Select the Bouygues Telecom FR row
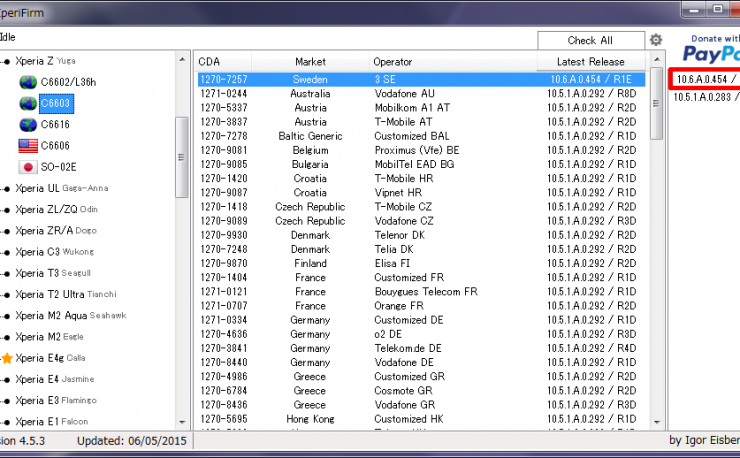740x458 pixels. [x=421, y=292]
